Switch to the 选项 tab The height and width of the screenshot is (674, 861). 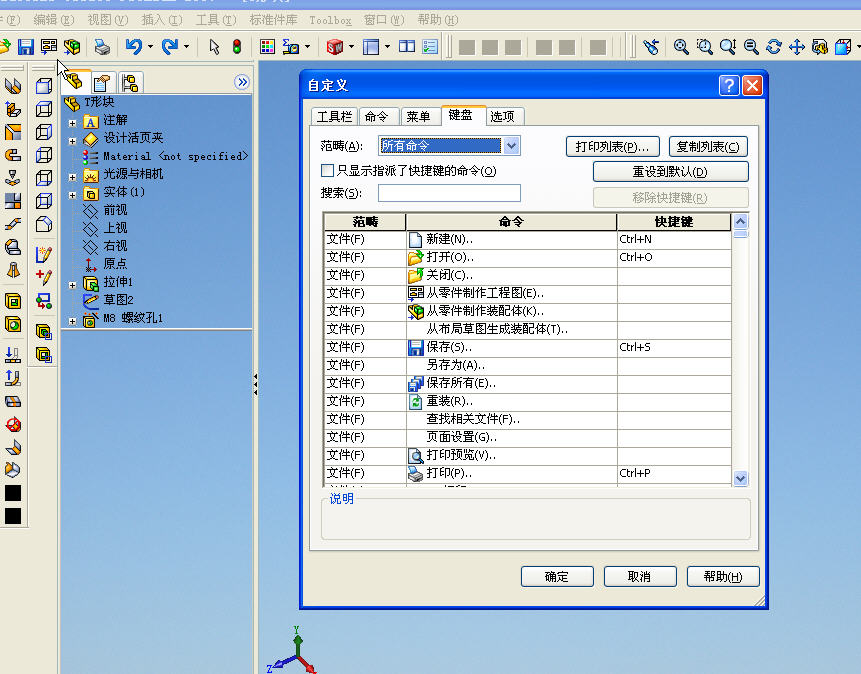click(502, 116)
